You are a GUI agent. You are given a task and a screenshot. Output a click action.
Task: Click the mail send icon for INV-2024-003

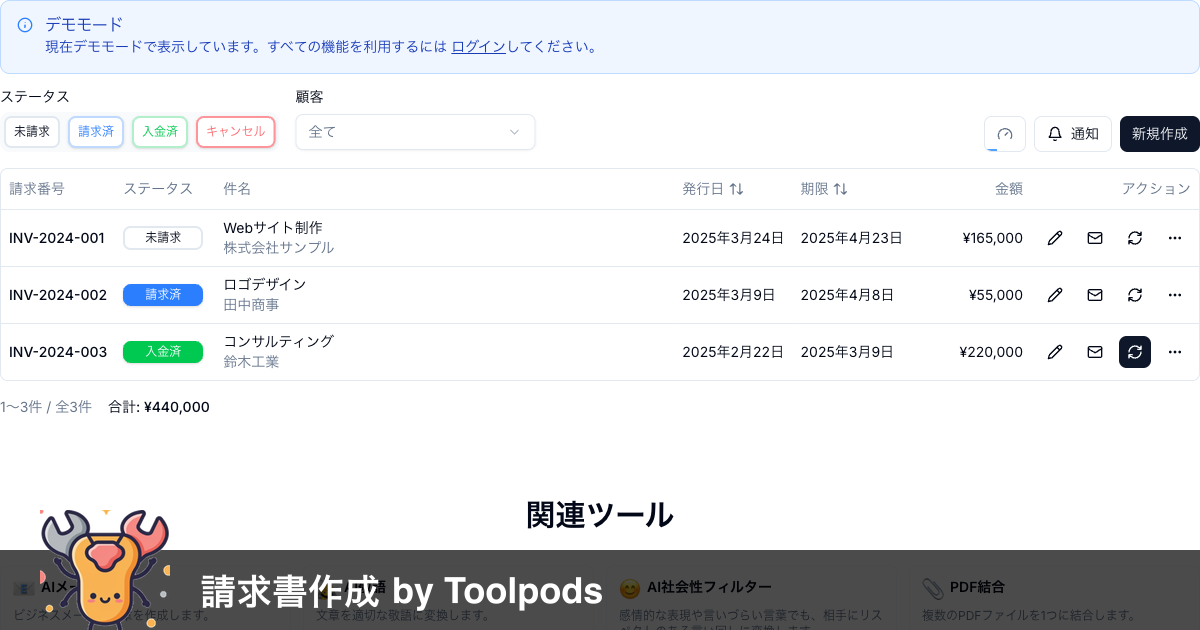point(1094,352)
